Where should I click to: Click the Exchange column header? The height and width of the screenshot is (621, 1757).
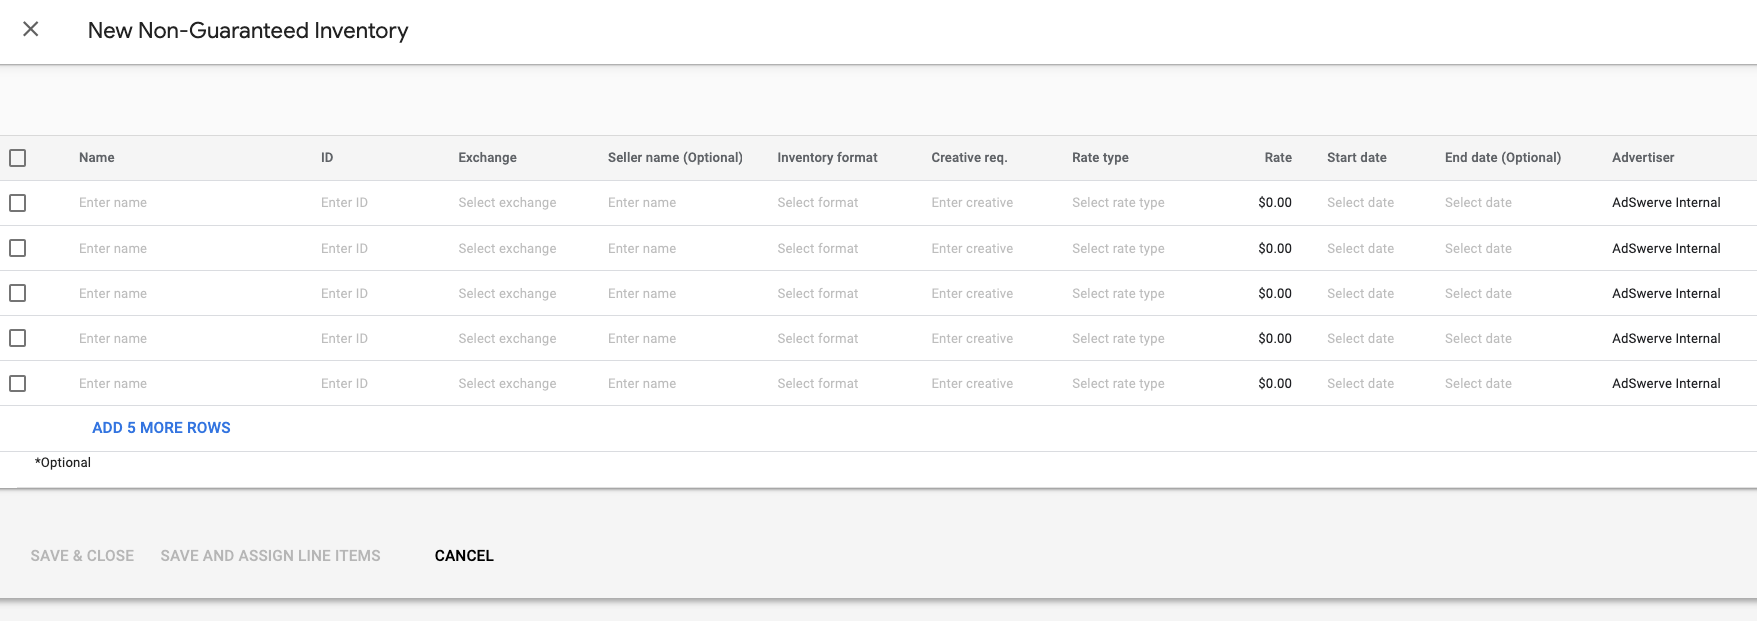click(488, 158)
